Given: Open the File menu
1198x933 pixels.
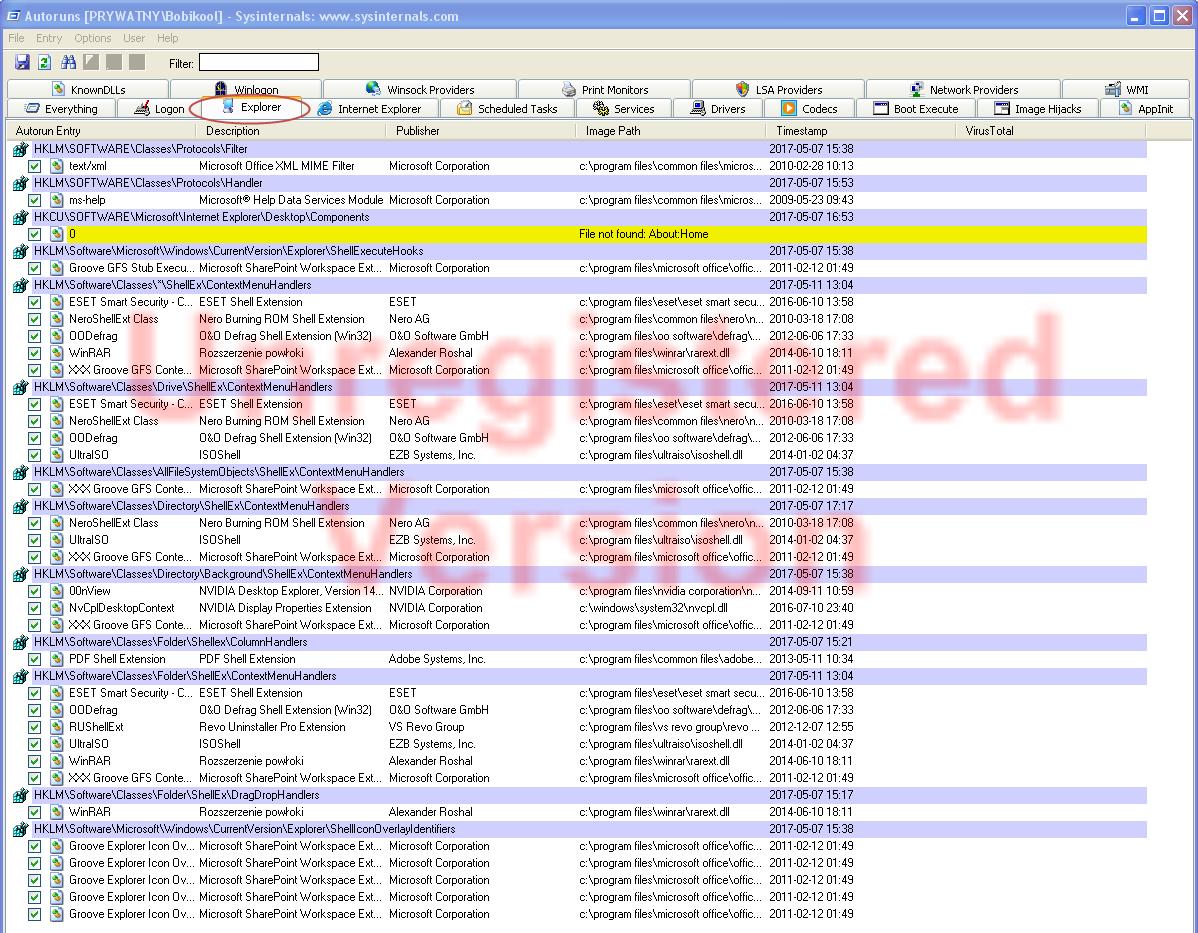Looking at the screenshot, I should point(16,38).
